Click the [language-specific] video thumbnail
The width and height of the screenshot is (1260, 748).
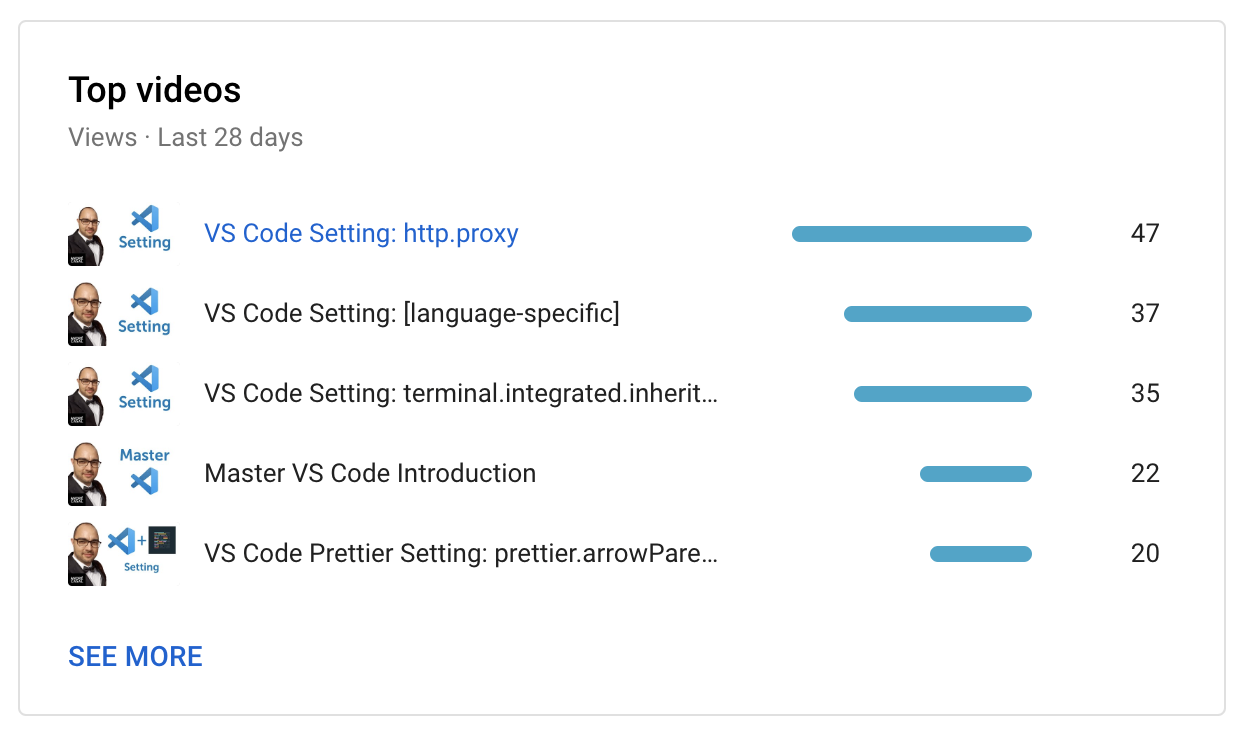tap(120, 313)
